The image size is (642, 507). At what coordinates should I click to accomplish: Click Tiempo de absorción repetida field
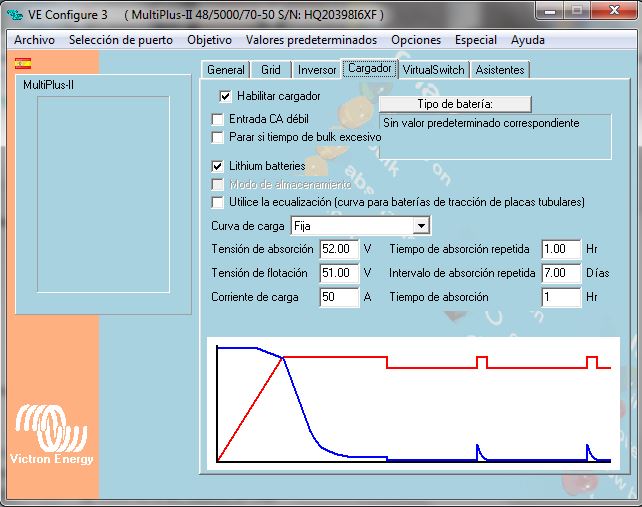(x=561, y=249)
